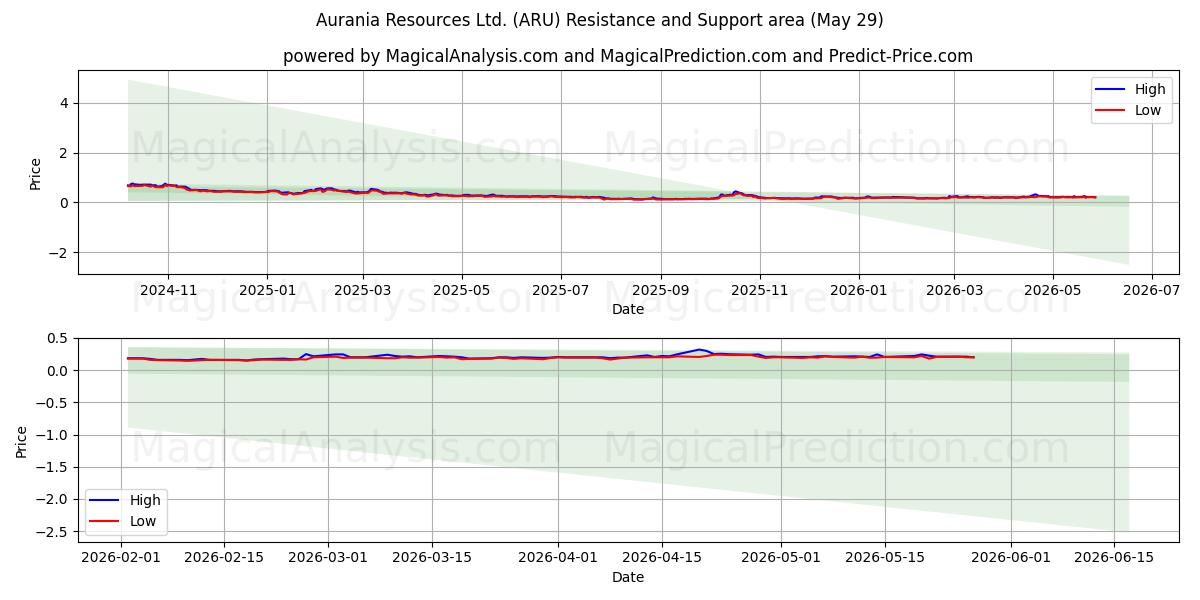Click the lower chart date label '2026-03-15'
1200x600 pixels.
(432, 558)
